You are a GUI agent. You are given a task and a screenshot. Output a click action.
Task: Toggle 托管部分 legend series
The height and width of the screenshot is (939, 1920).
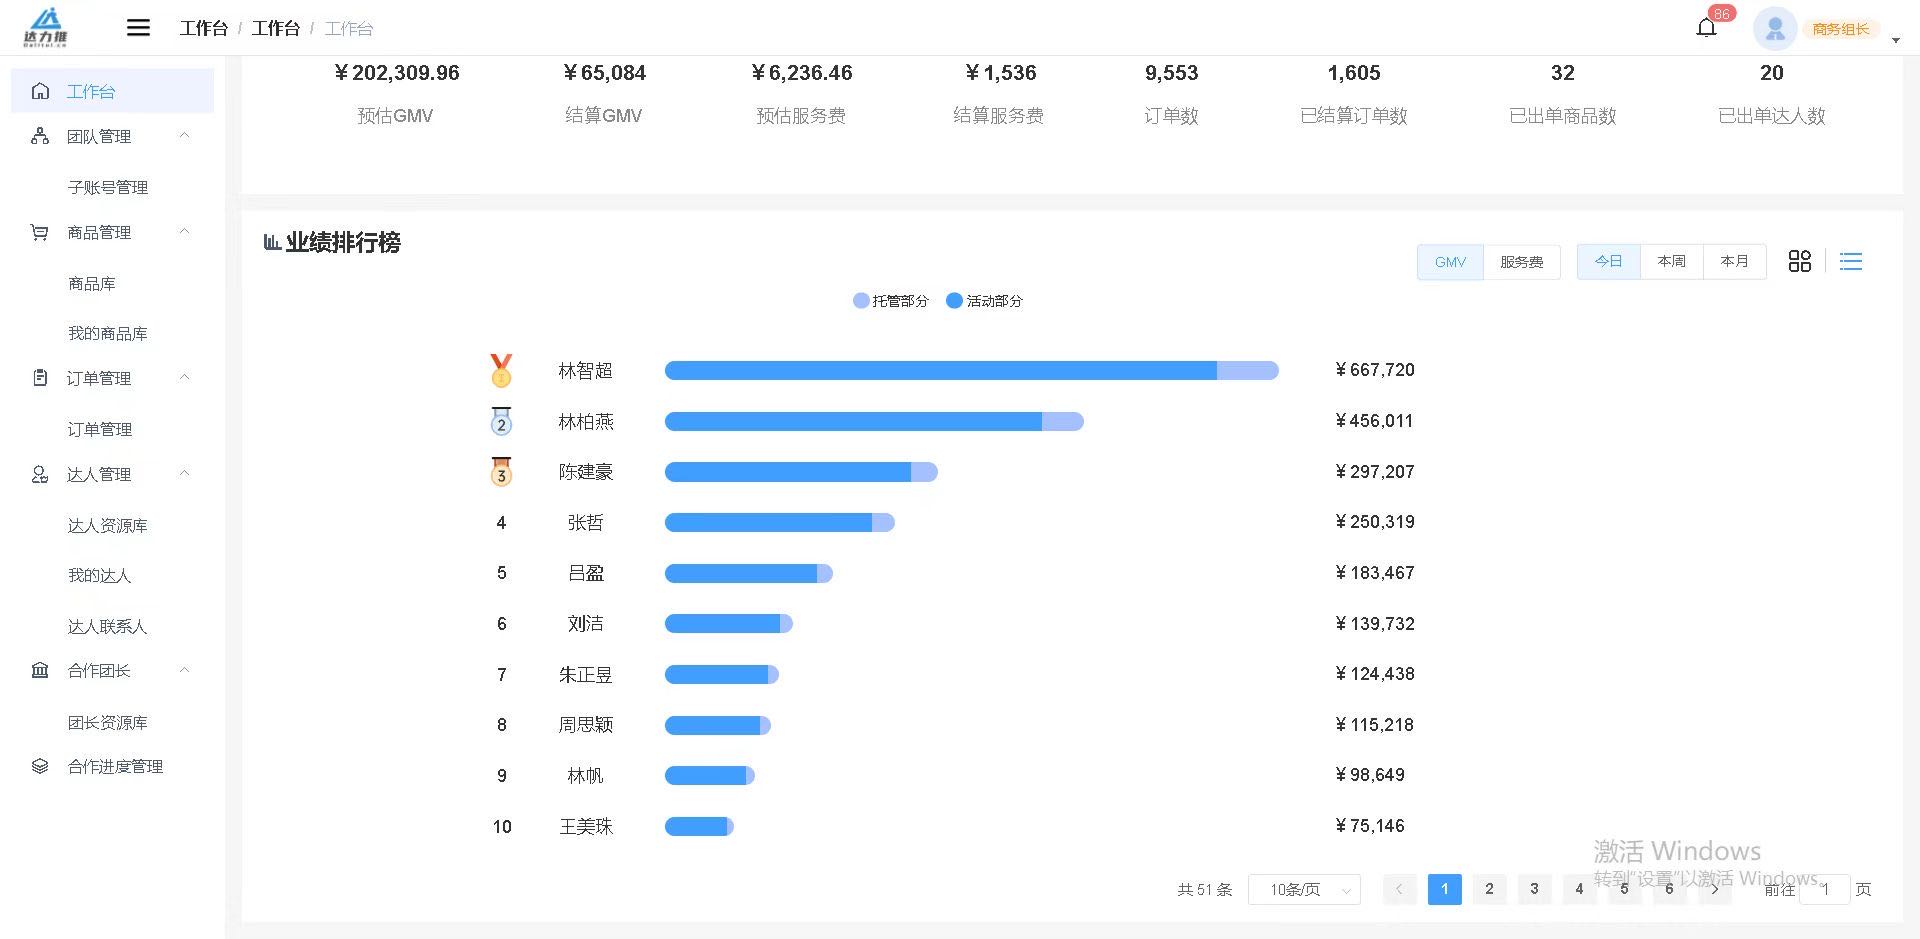[x=890, y=300]
